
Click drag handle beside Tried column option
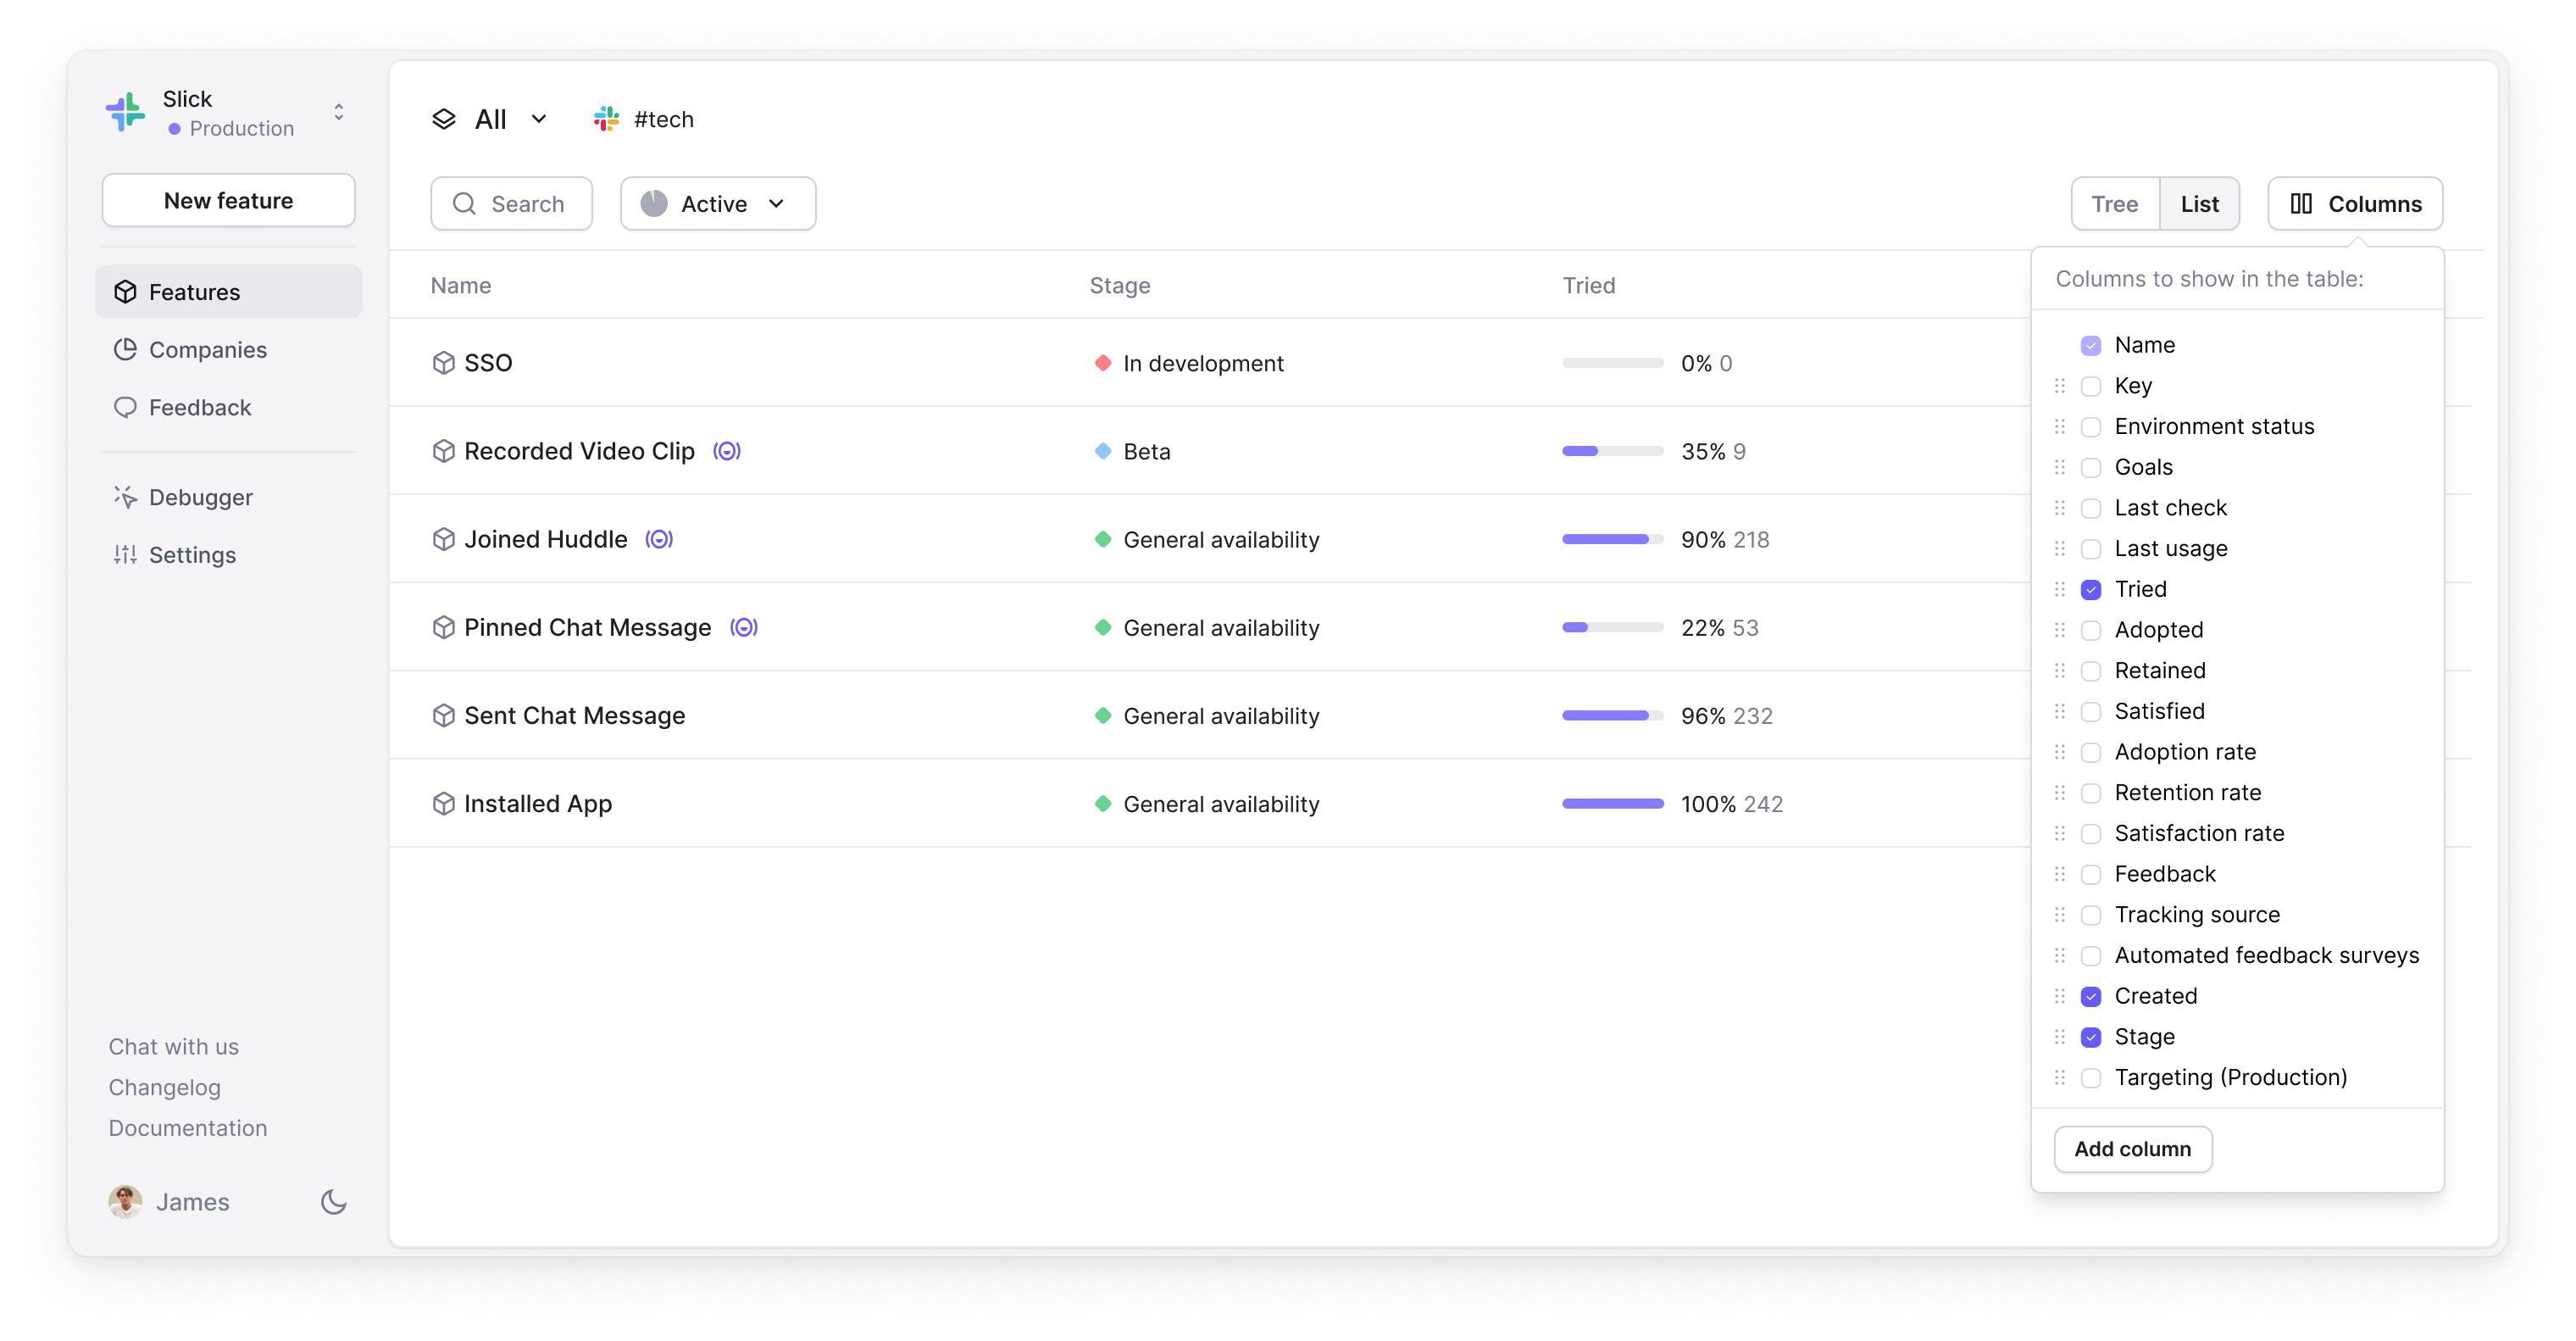(x=2059, y=589)
